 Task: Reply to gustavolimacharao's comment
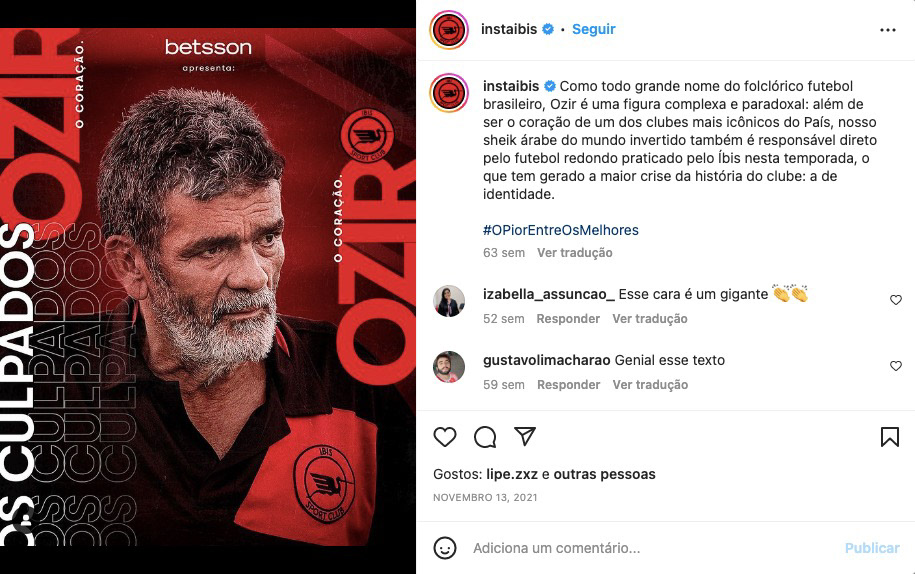coord(568,384)
